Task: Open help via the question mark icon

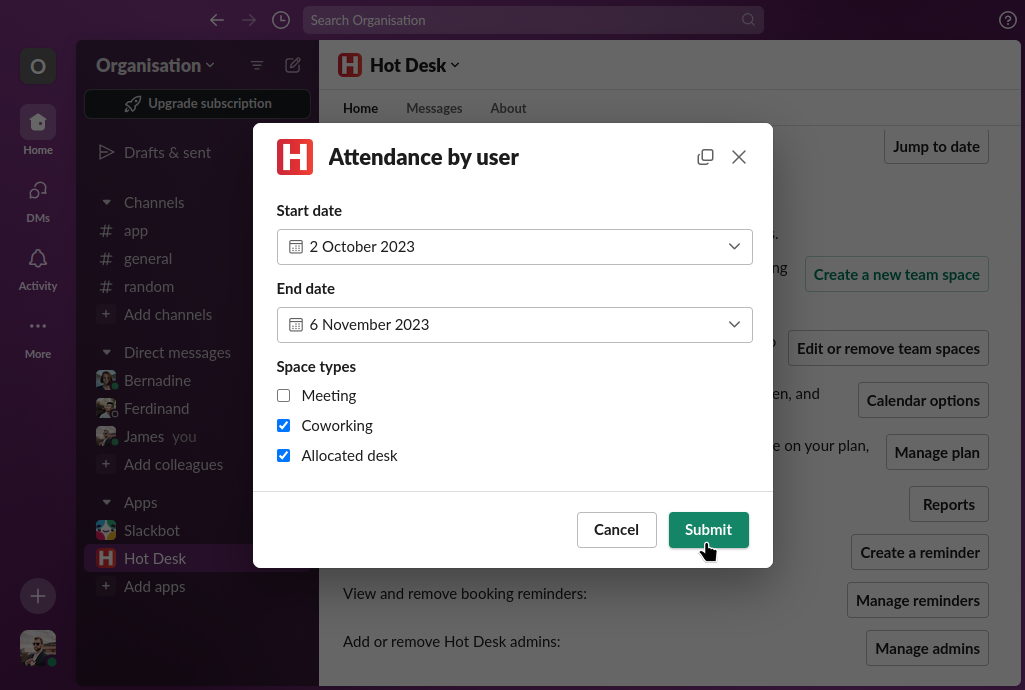Action: [1007, 20]
